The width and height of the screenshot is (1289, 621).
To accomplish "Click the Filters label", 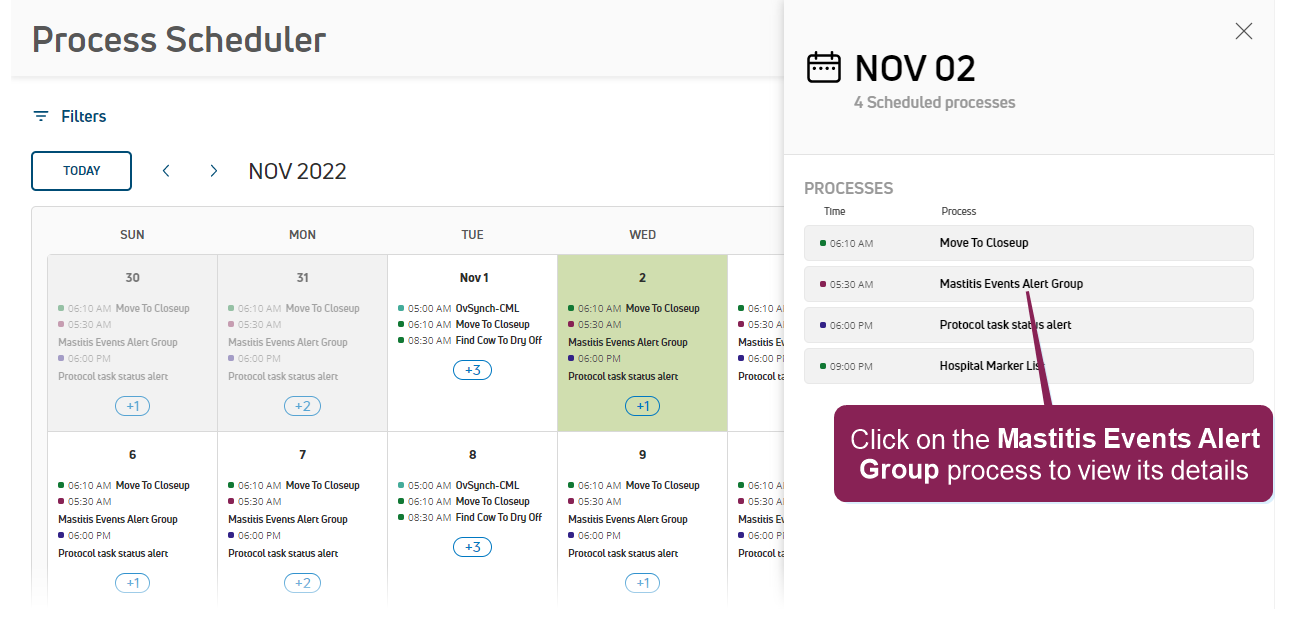I will 84,116.
